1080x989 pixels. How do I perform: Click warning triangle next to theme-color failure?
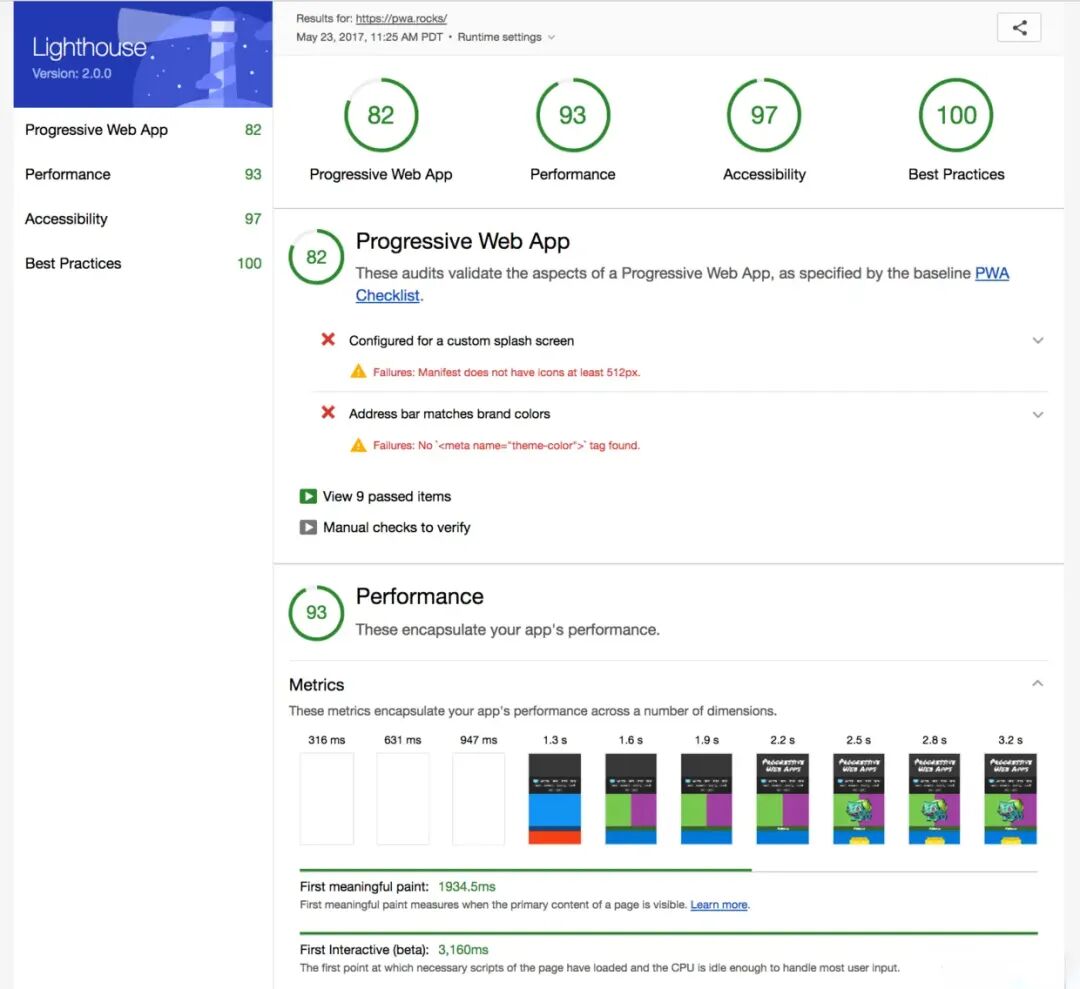click(x=358, y=445)
